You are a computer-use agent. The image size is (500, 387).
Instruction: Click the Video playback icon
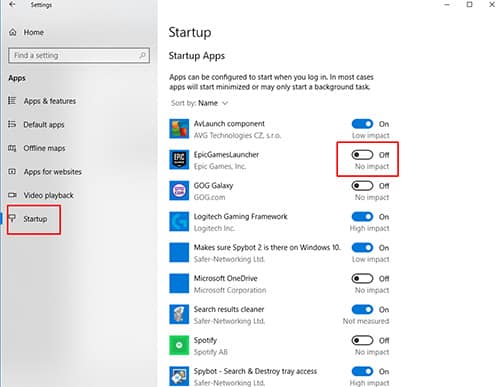coord(12,195)
